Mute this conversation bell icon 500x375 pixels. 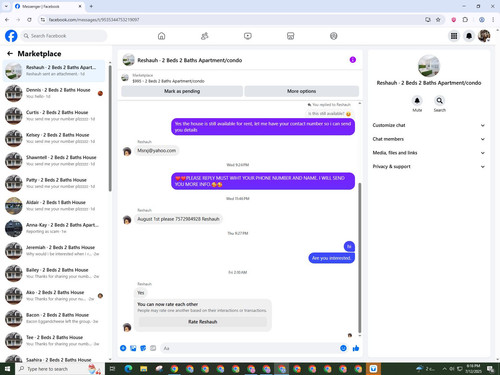pyautogui.click(x=417, y=100)
